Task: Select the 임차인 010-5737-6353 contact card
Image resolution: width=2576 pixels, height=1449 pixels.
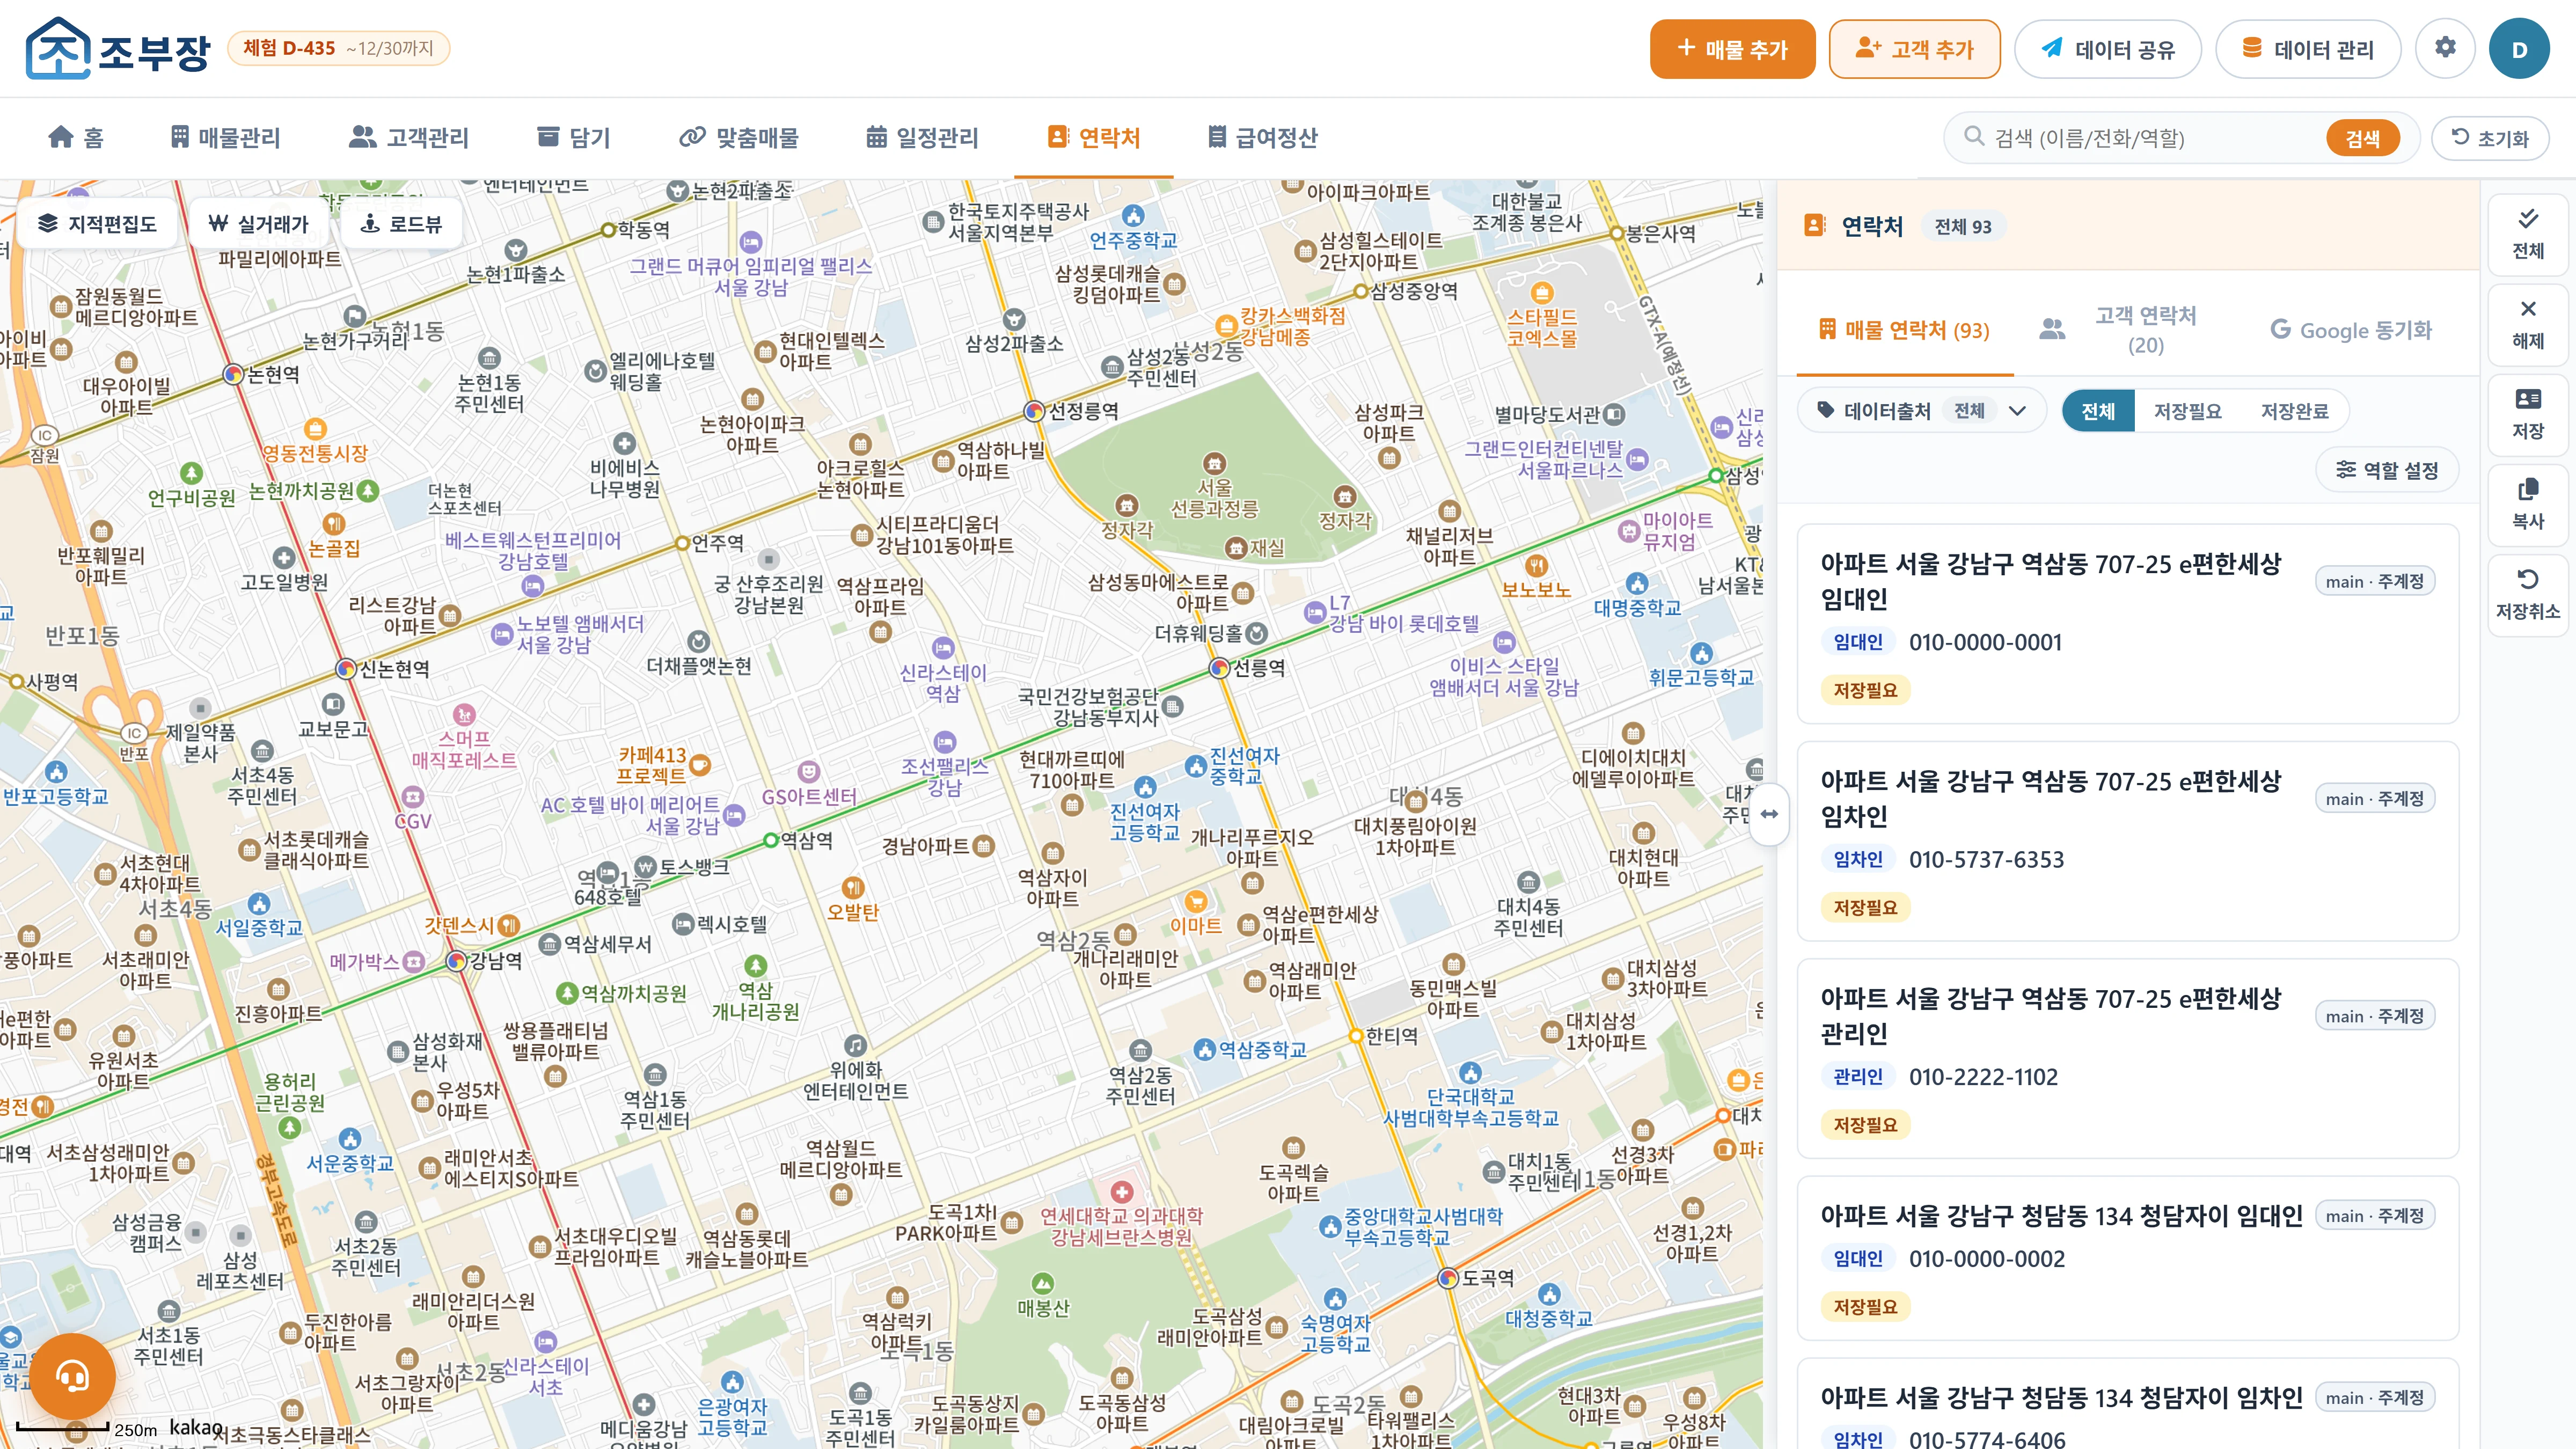Action: pos(2127,841)
